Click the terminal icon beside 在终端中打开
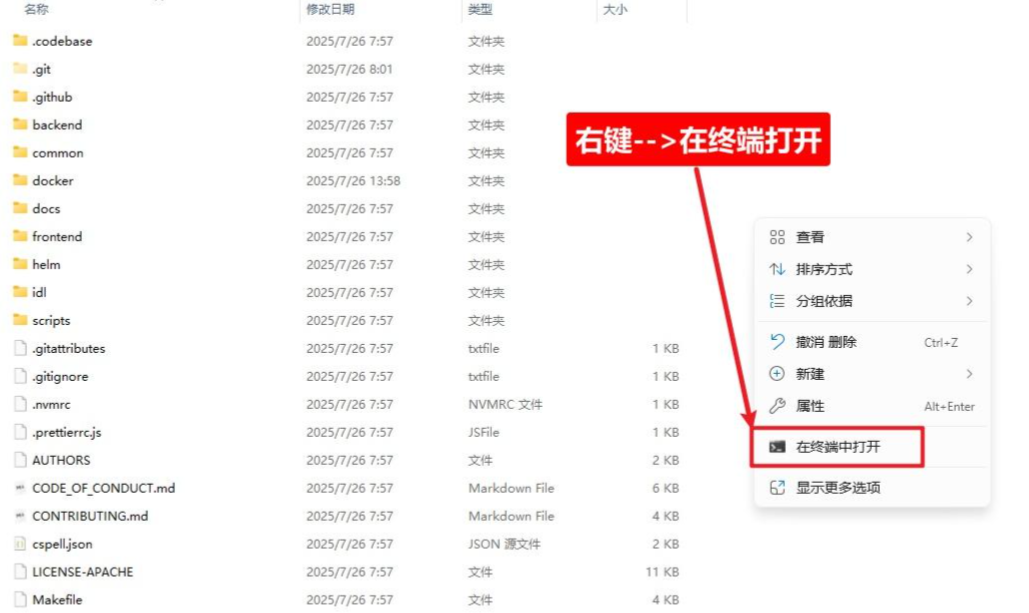Viewport: 1029px width, 613px height. (777, 447)
